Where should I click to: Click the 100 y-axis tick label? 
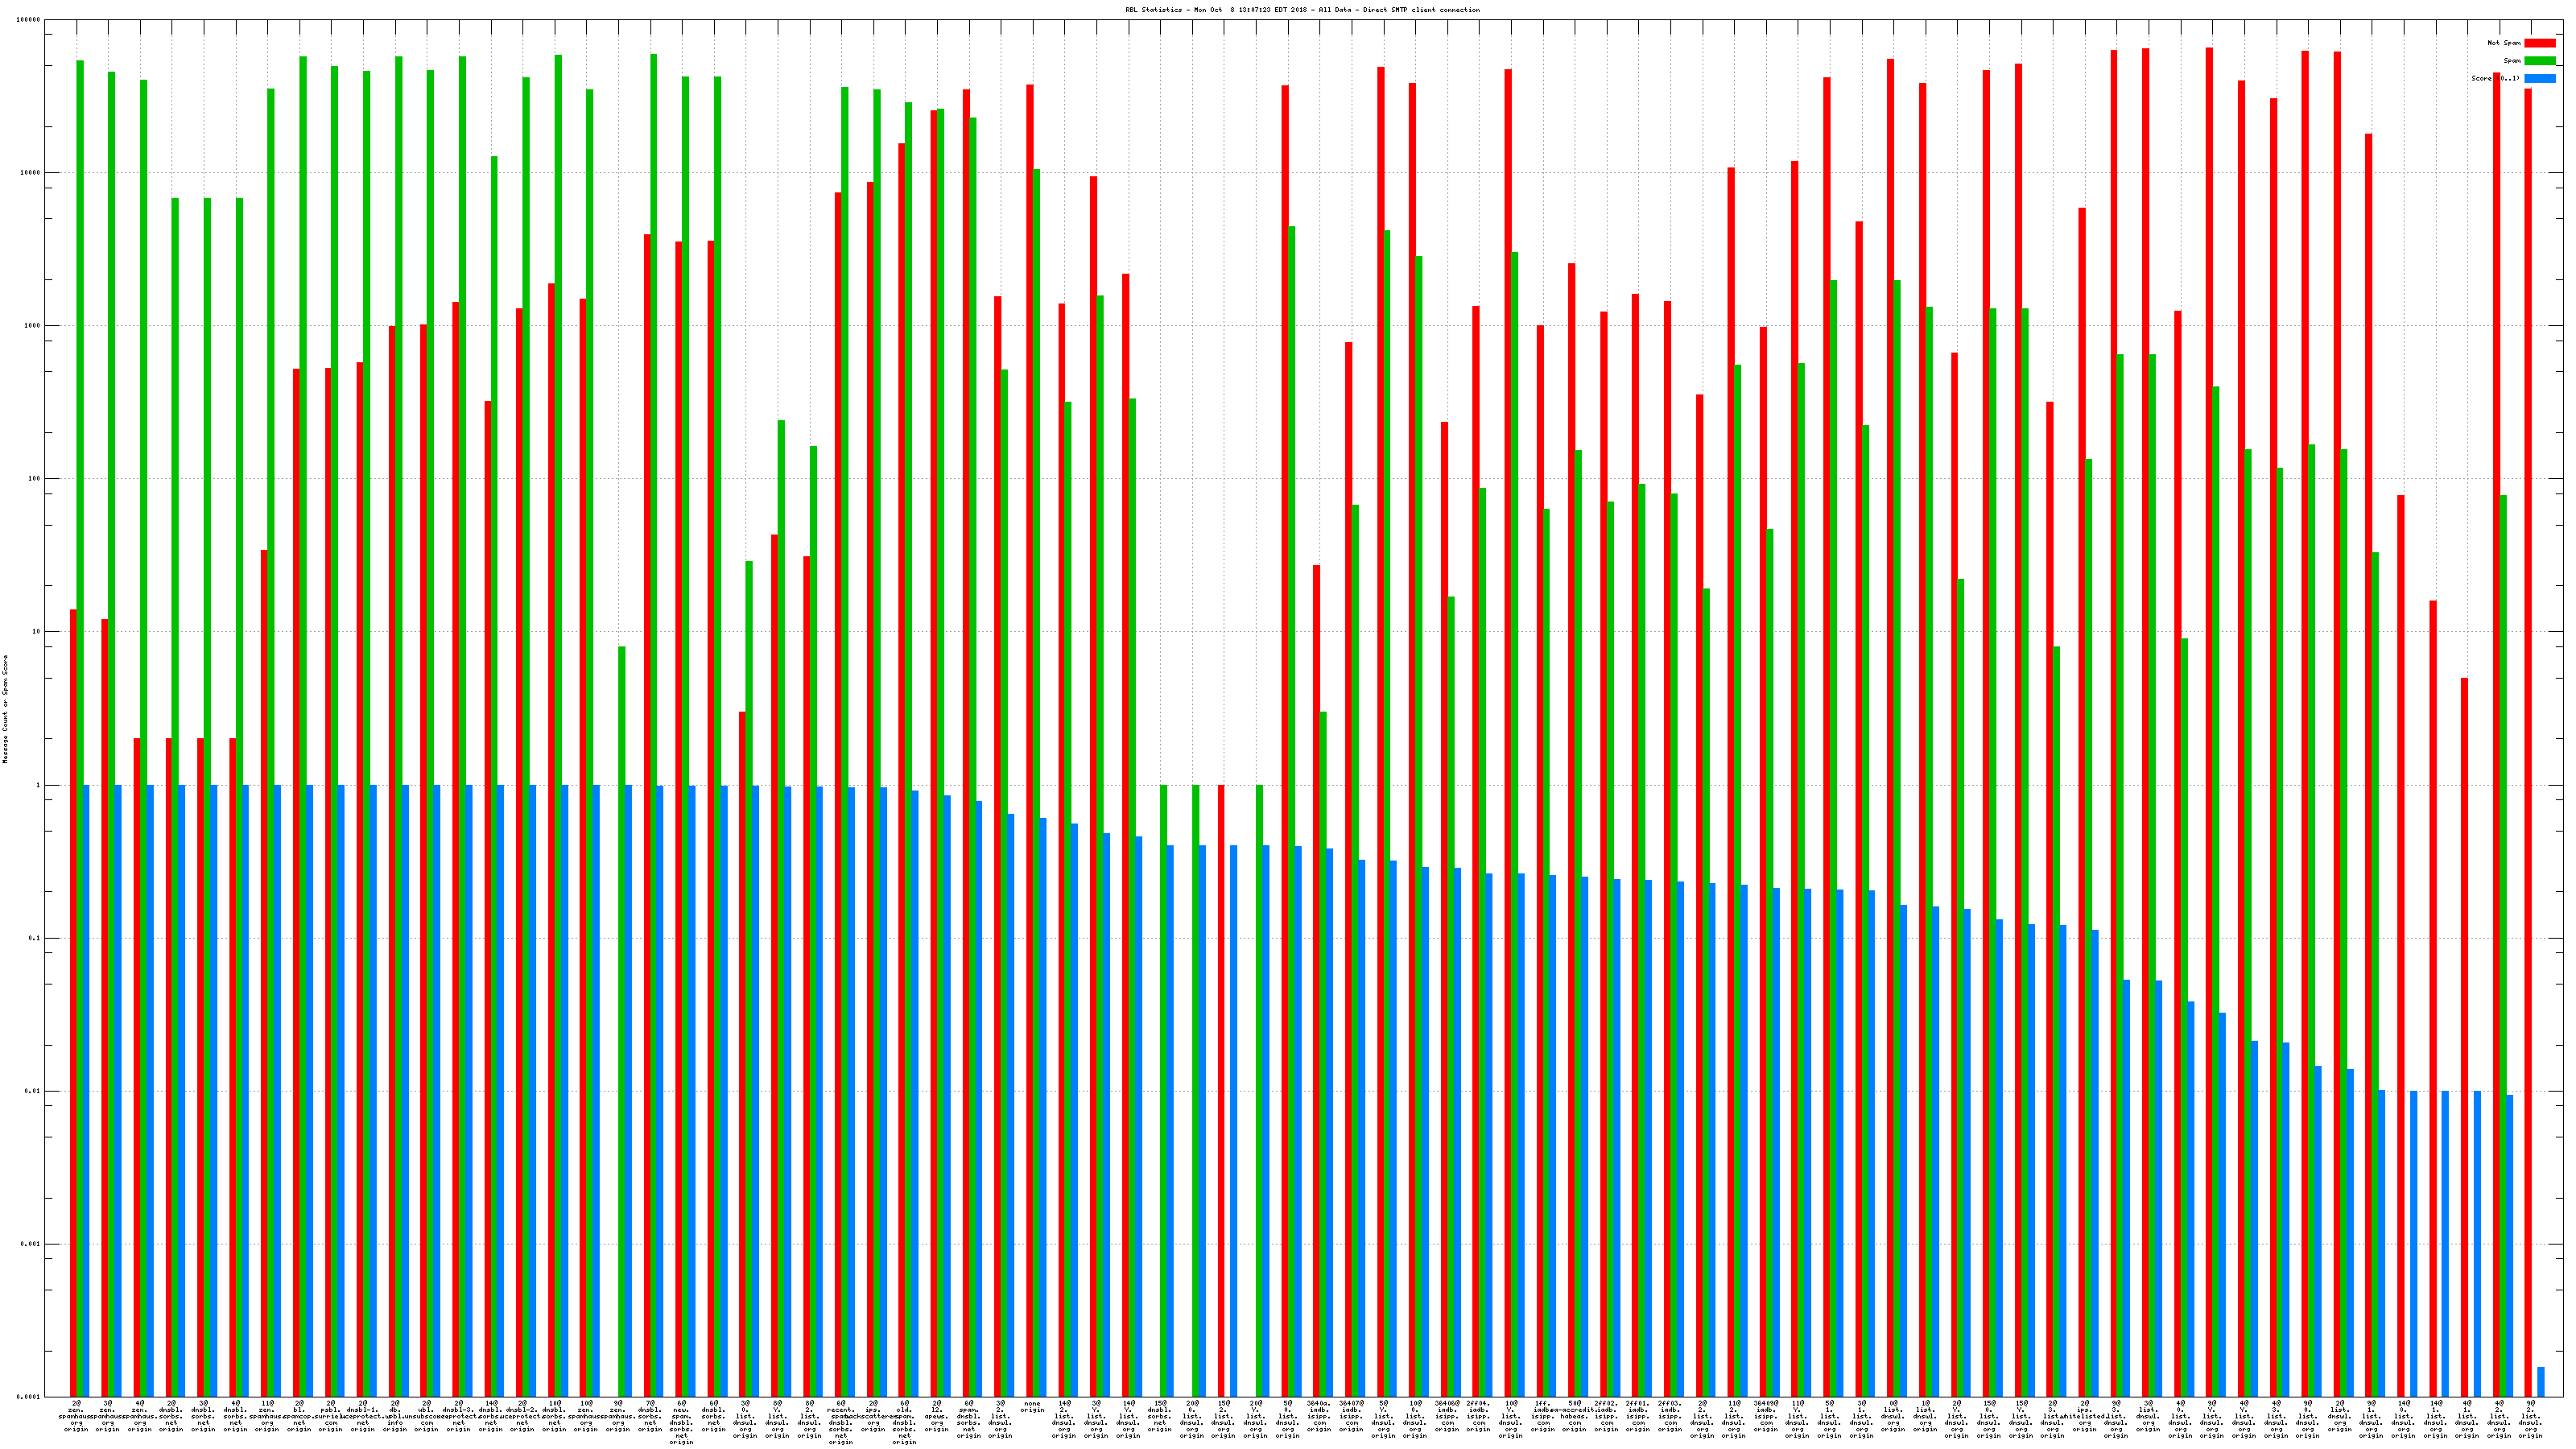pos(35,479)
